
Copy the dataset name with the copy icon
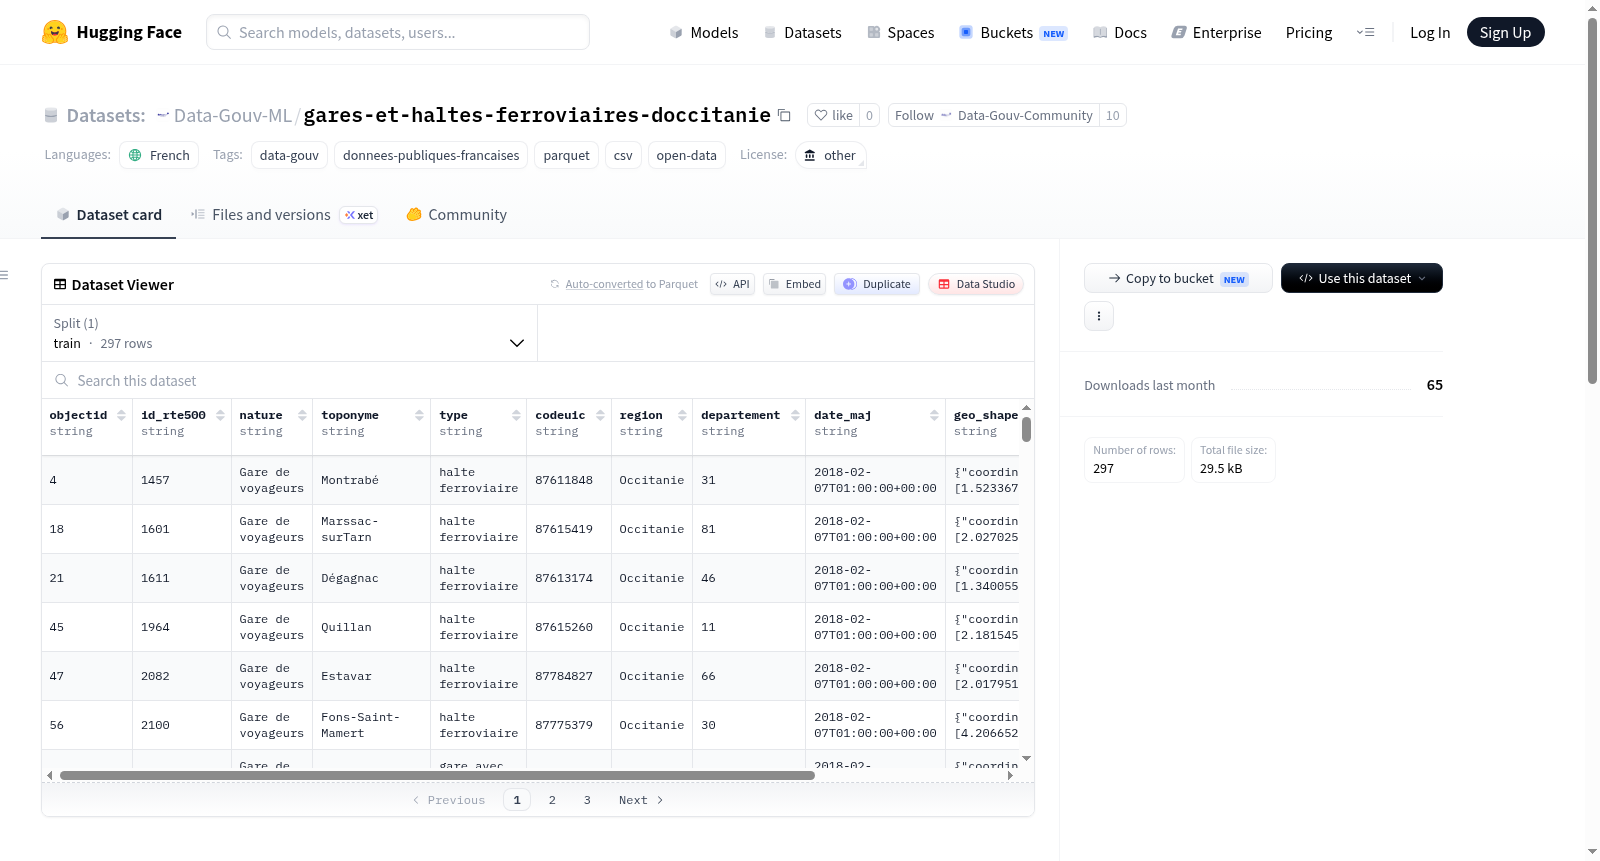tap(784, 115)
